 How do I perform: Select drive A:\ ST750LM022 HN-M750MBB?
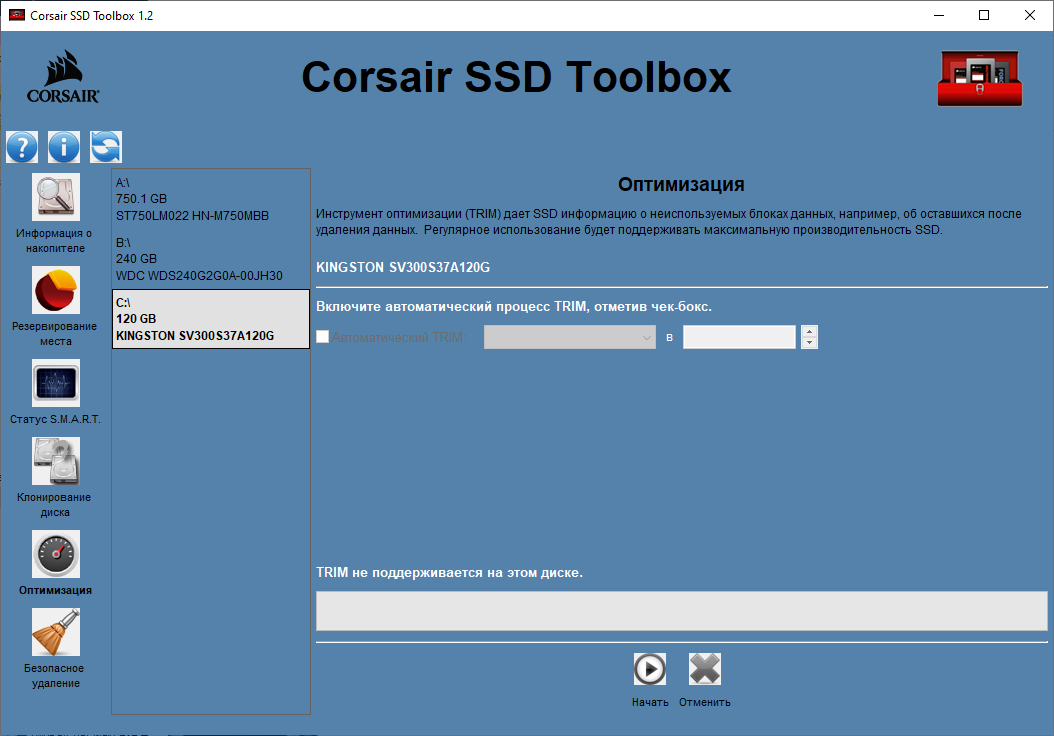tap(211, 199)
